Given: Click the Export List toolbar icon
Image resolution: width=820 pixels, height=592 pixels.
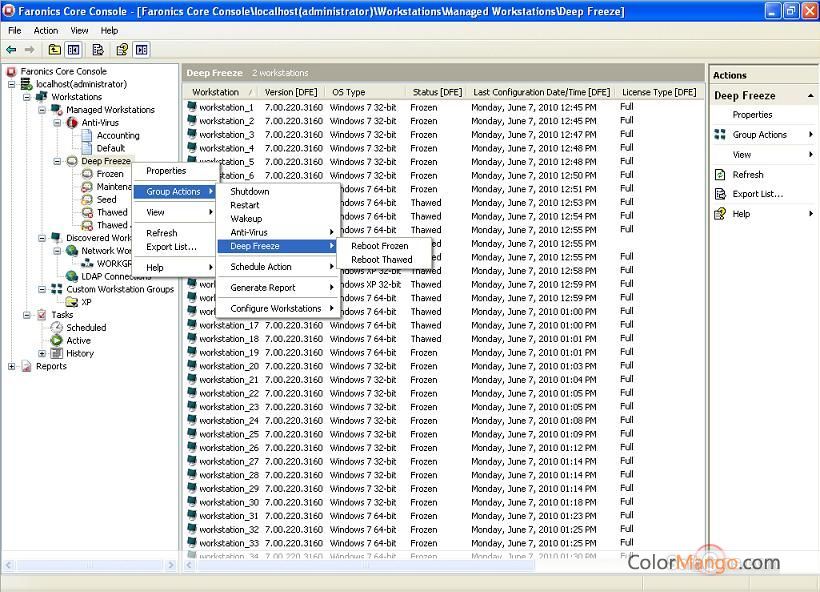Looking at the screenshot, I should (x=98, y=50).
